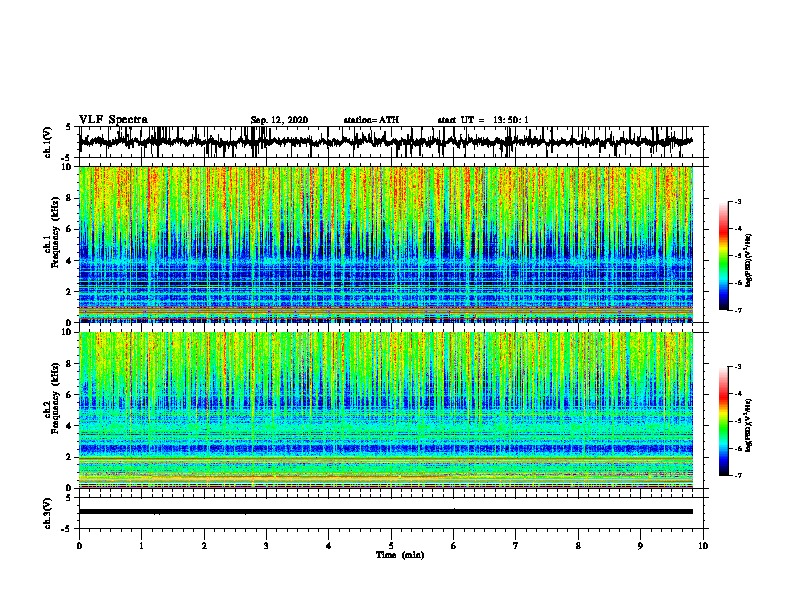
Task: Click the 'start UT = 13:50: 1' text
Action: coord(483,120)
